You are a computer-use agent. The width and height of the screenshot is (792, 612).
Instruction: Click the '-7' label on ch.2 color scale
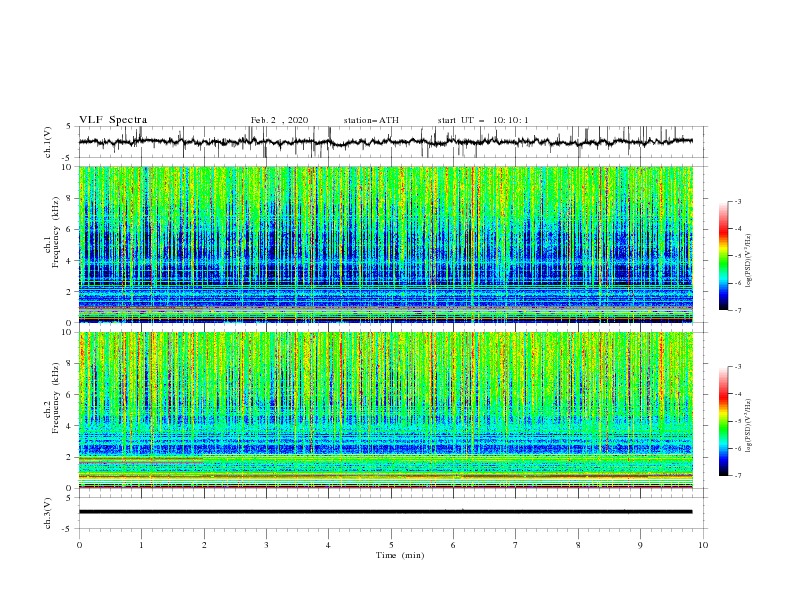[737, 476]
